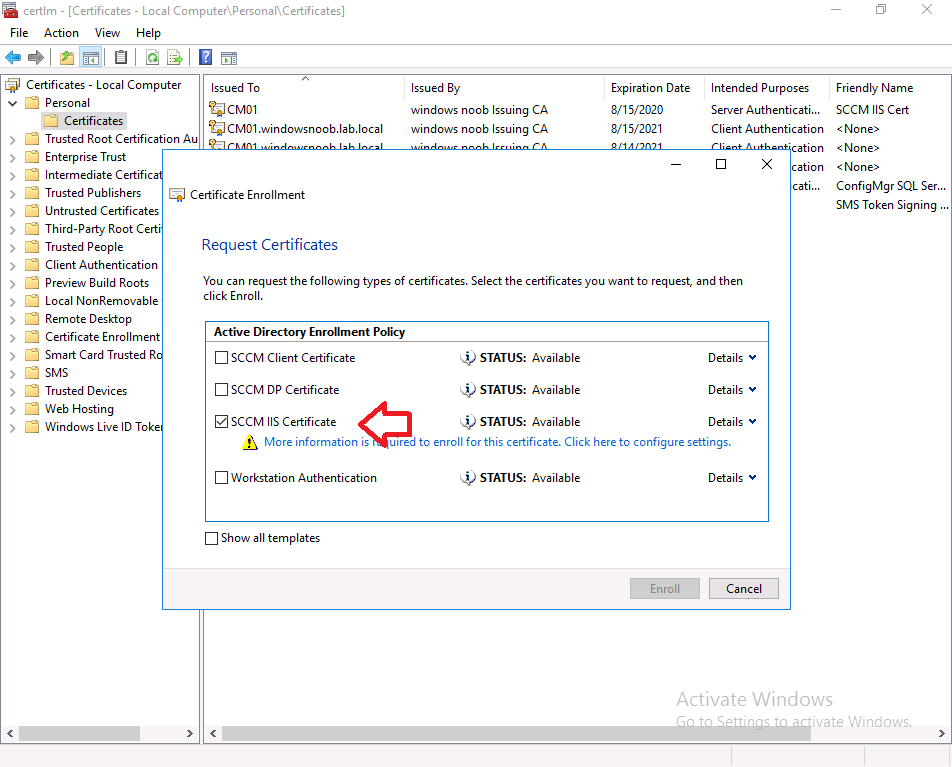
Task: Expand Details for SCCM DP Certificate
Action: [732, 390]
